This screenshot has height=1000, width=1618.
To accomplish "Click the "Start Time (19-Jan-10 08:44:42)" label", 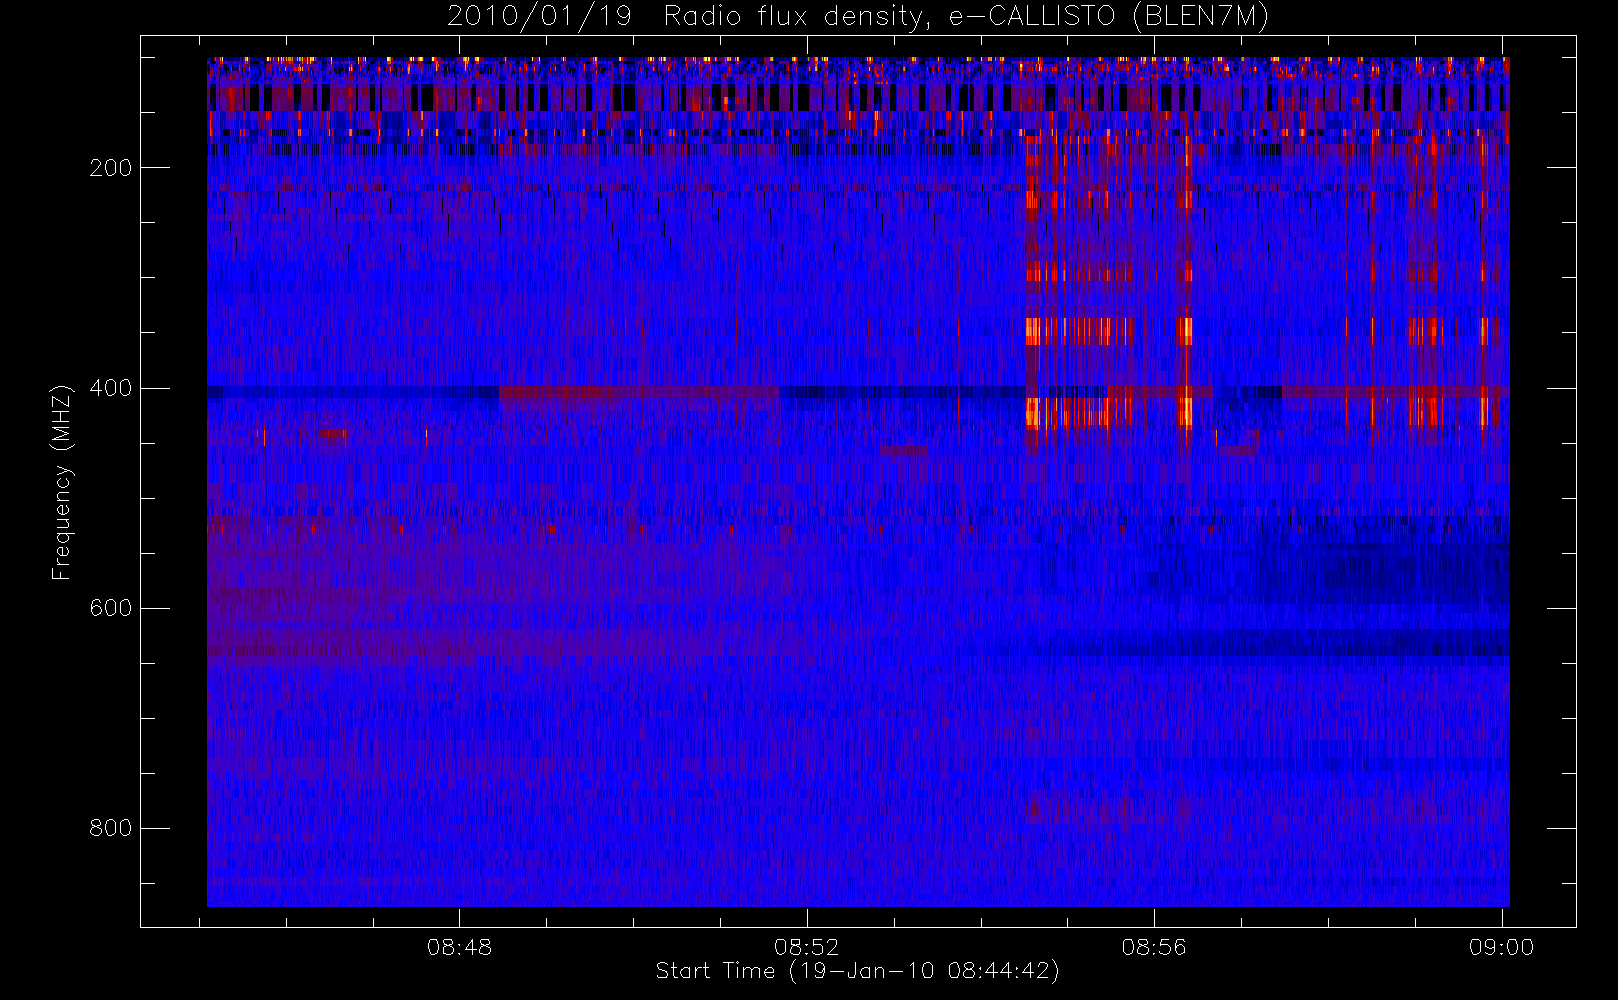I will (858, 971).
